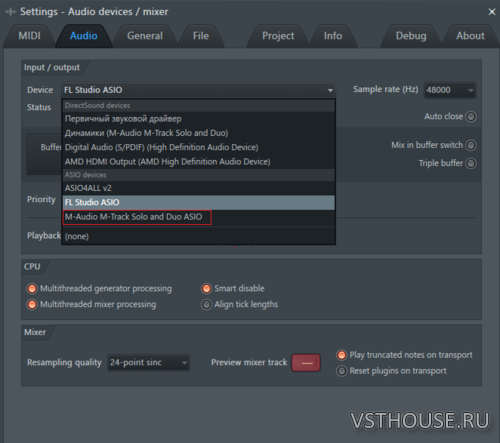Toggle the Auto close option
Image resolution: width=500 pixels, height=443 pixels.
point(471,116)
